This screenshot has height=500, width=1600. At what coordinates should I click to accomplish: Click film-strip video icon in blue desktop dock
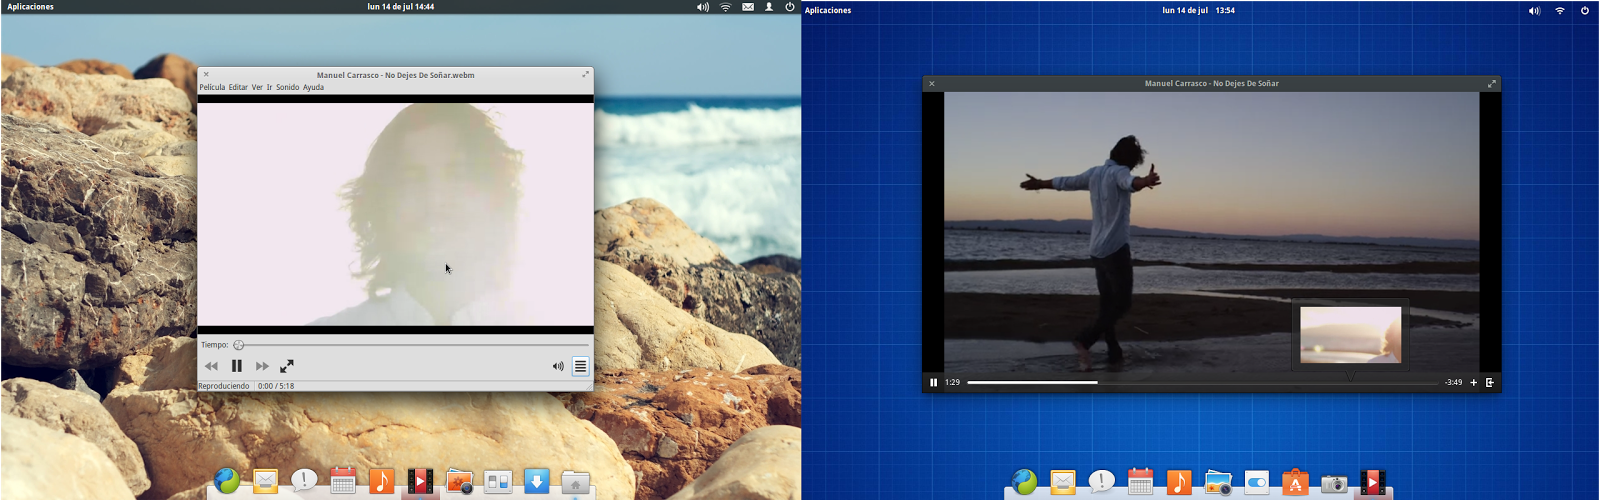[x=1373, y=482]
